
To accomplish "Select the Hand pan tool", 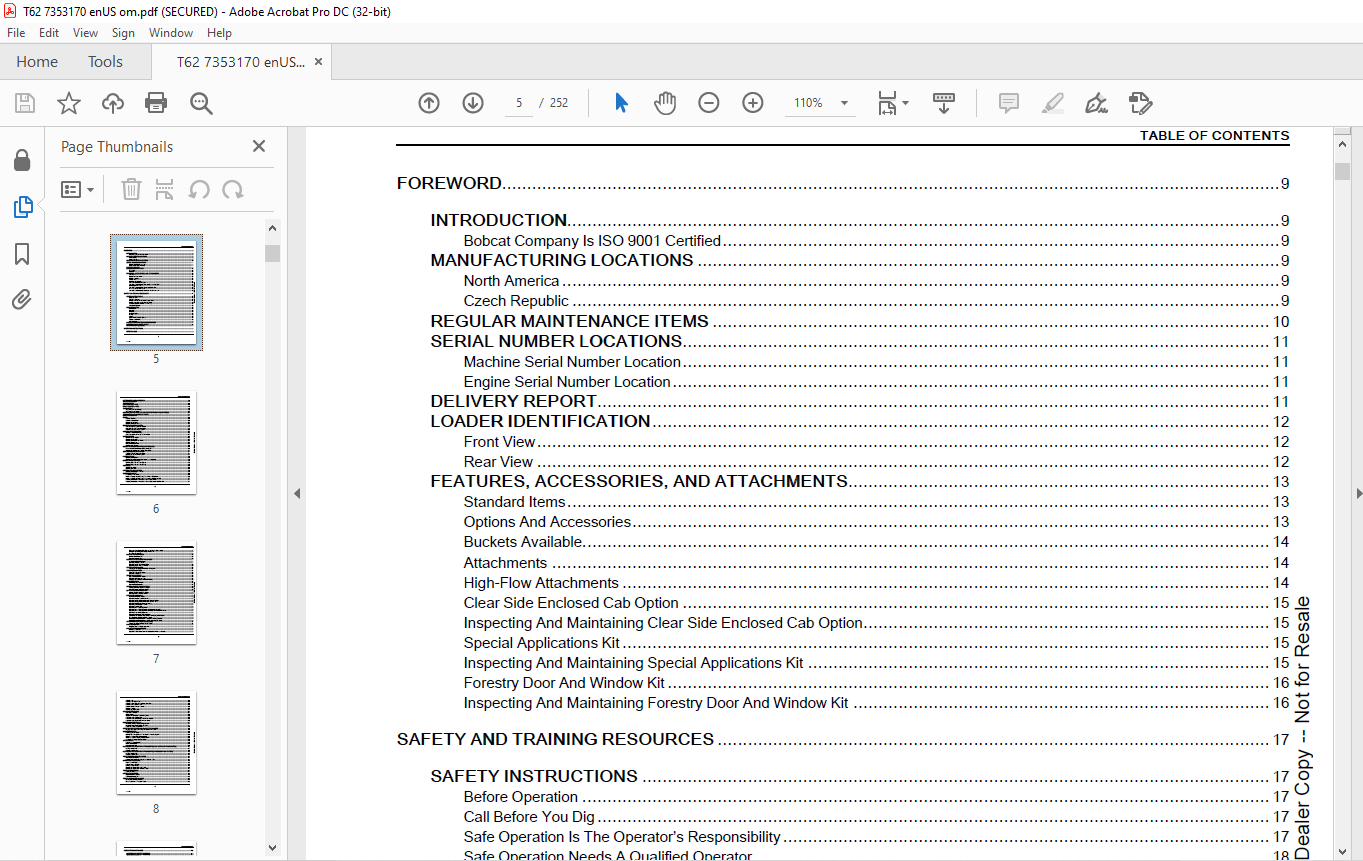I will 665,103.
